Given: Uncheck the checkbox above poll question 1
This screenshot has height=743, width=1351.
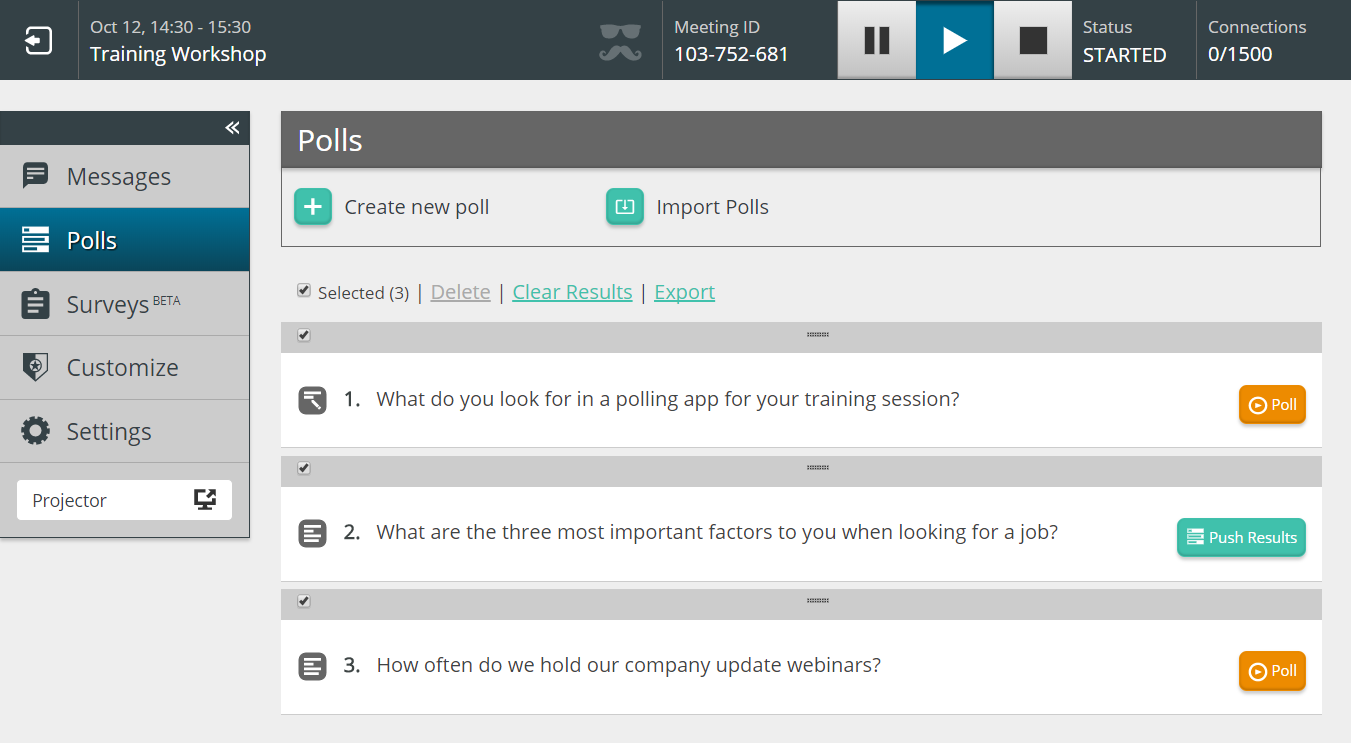Looking at the screenshot, I should click(304, 336).
